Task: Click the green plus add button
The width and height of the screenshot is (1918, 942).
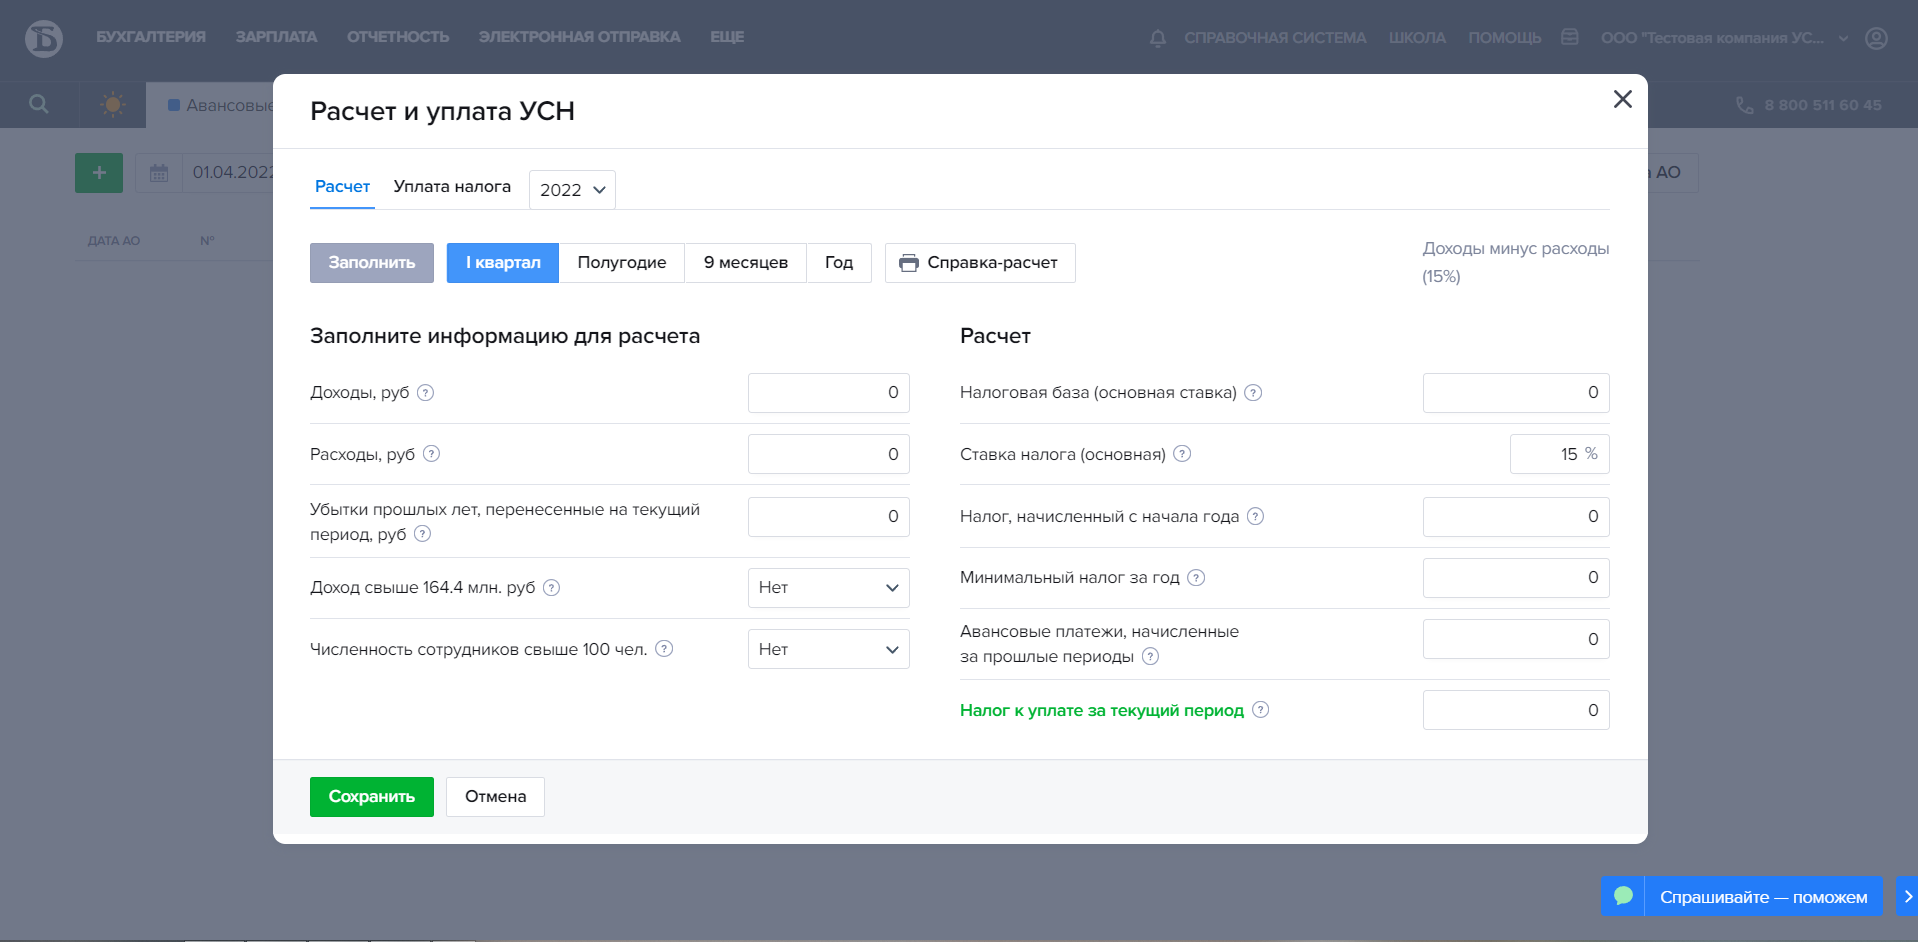Action: (x=99, y=173)
